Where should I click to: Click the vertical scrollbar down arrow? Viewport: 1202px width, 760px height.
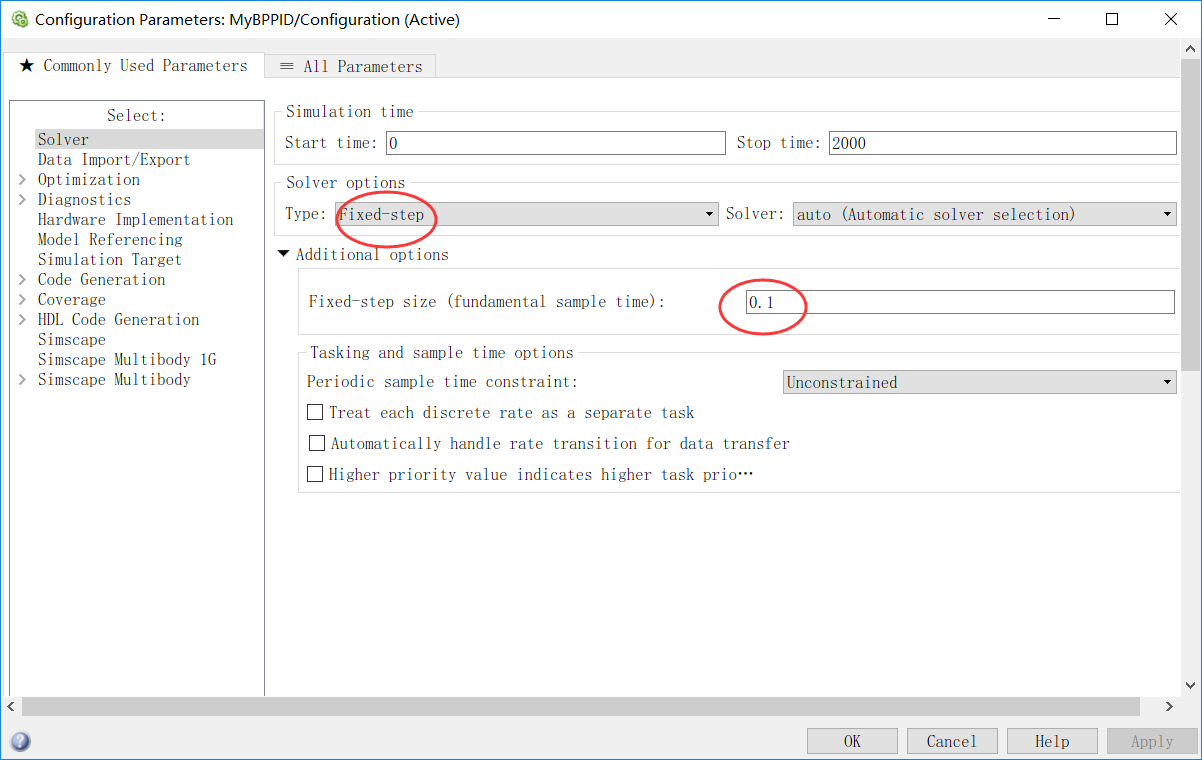point(1190,686)
